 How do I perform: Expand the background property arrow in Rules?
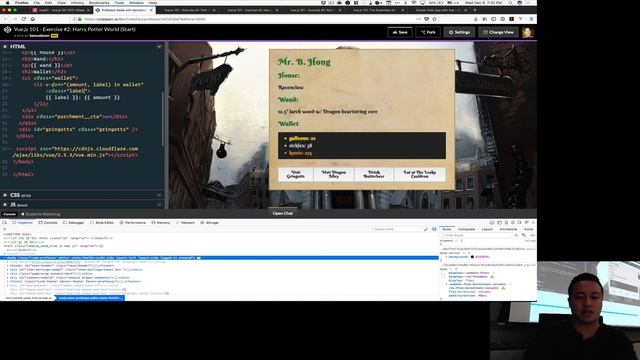(x=447, y=257)
